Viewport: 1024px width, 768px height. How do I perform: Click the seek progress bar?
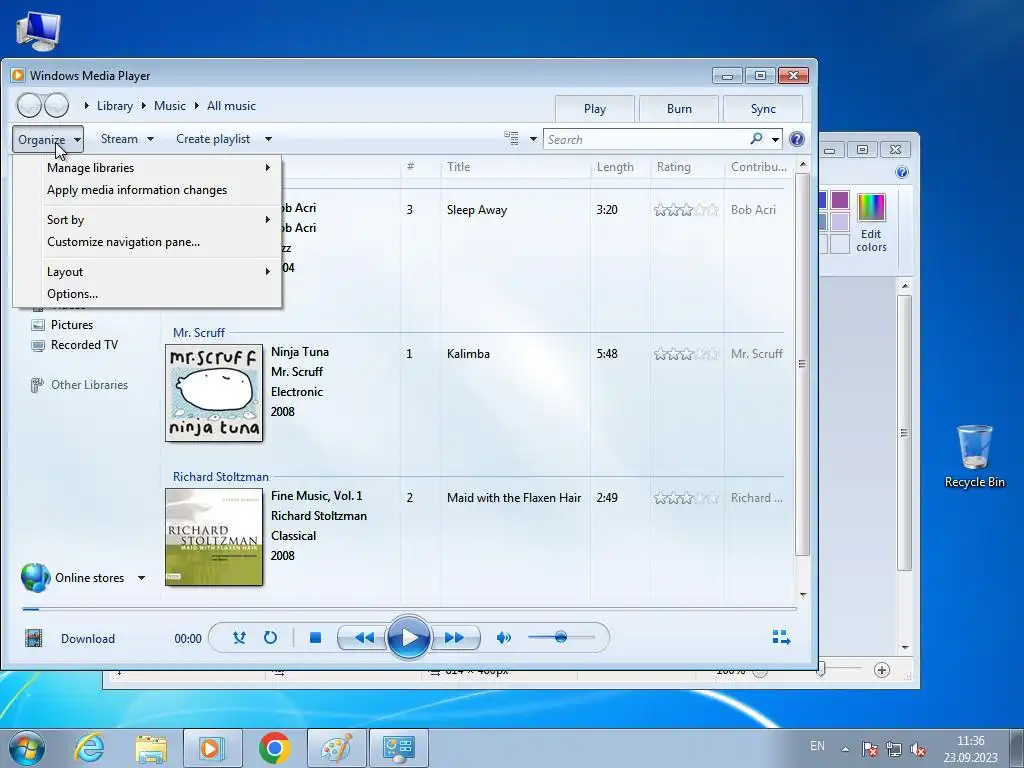[409, 609]
